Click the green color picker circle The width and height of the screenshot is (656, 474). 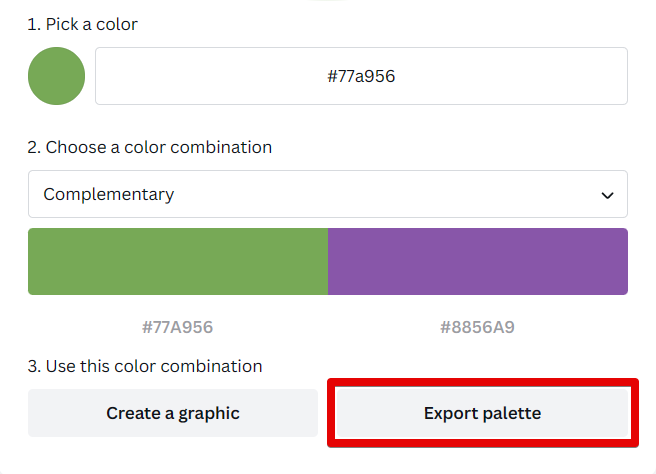click(x=56, y=76)
